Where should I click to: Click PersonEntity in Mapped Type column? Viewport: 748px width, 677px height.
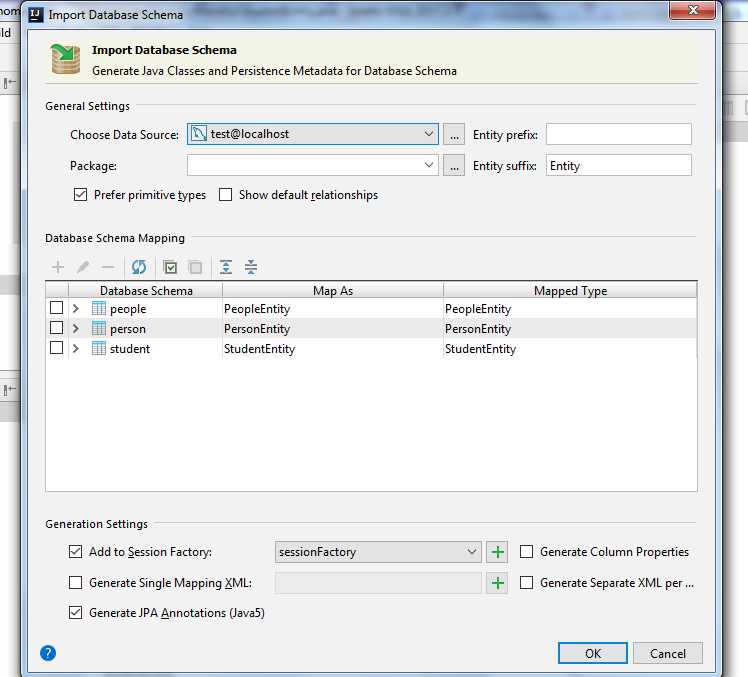click(478, 329)
